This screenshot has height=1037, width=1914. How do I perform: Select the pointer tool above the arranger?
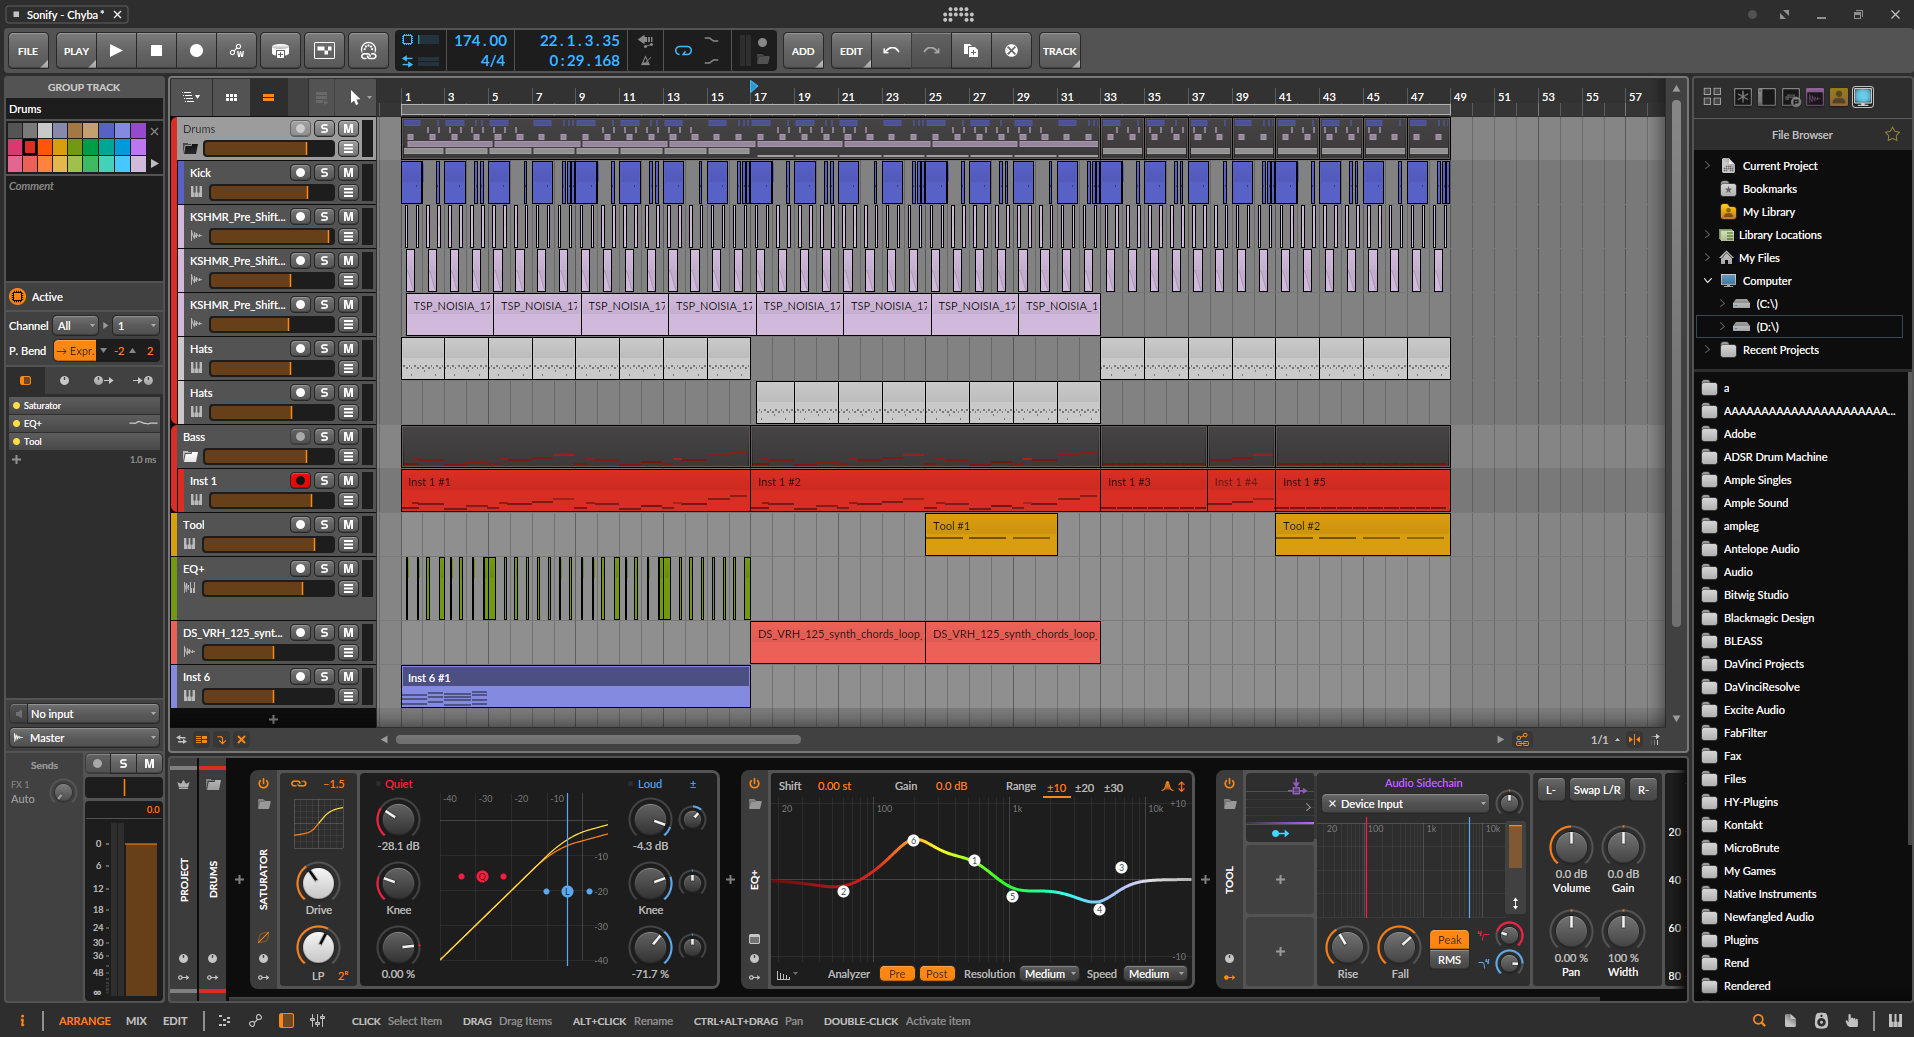point(356,97)
